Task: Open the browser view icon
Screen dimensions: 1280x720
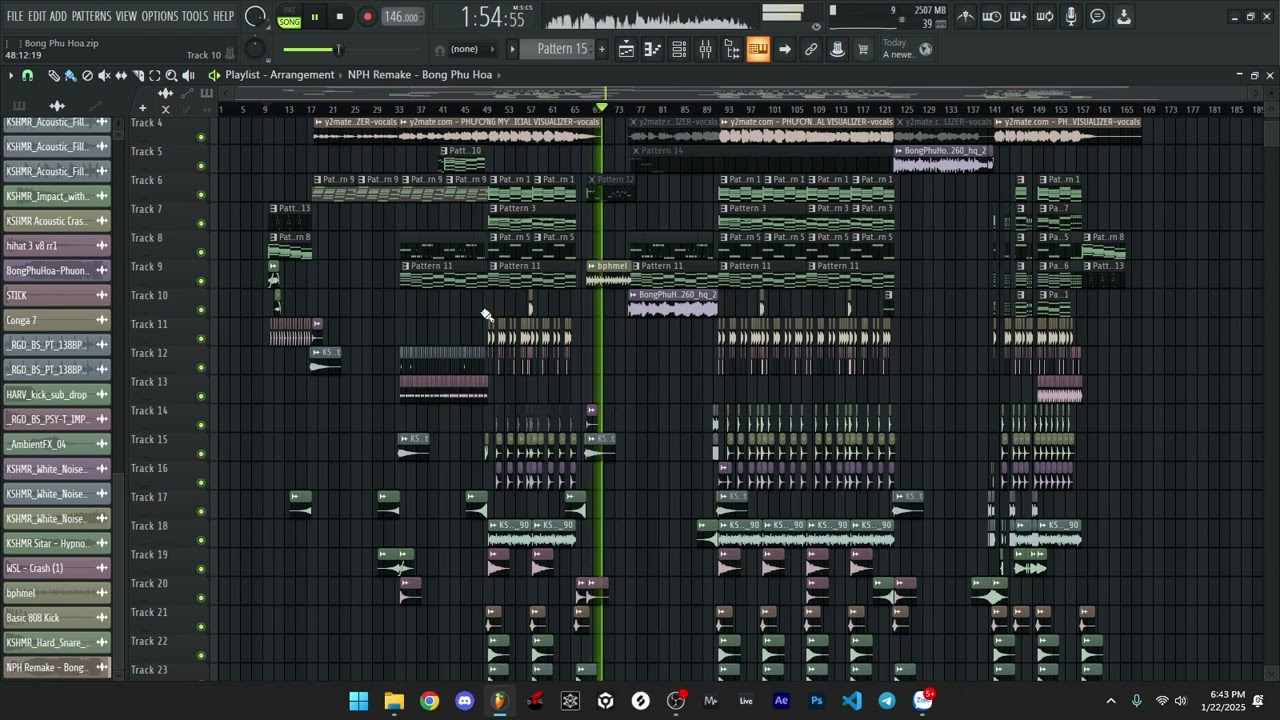Action: (x=731, y=49)
